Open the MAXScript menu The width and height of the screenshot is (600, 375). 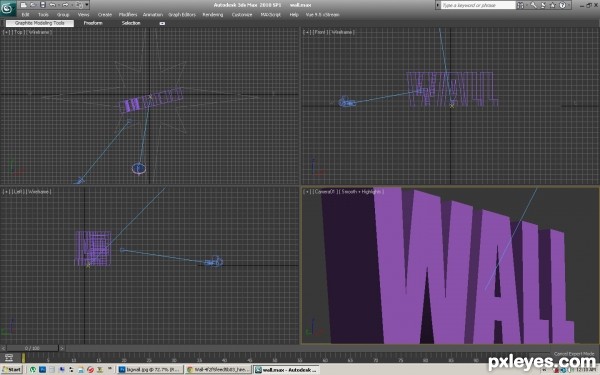pyautogui.click(x=271, y=15)
